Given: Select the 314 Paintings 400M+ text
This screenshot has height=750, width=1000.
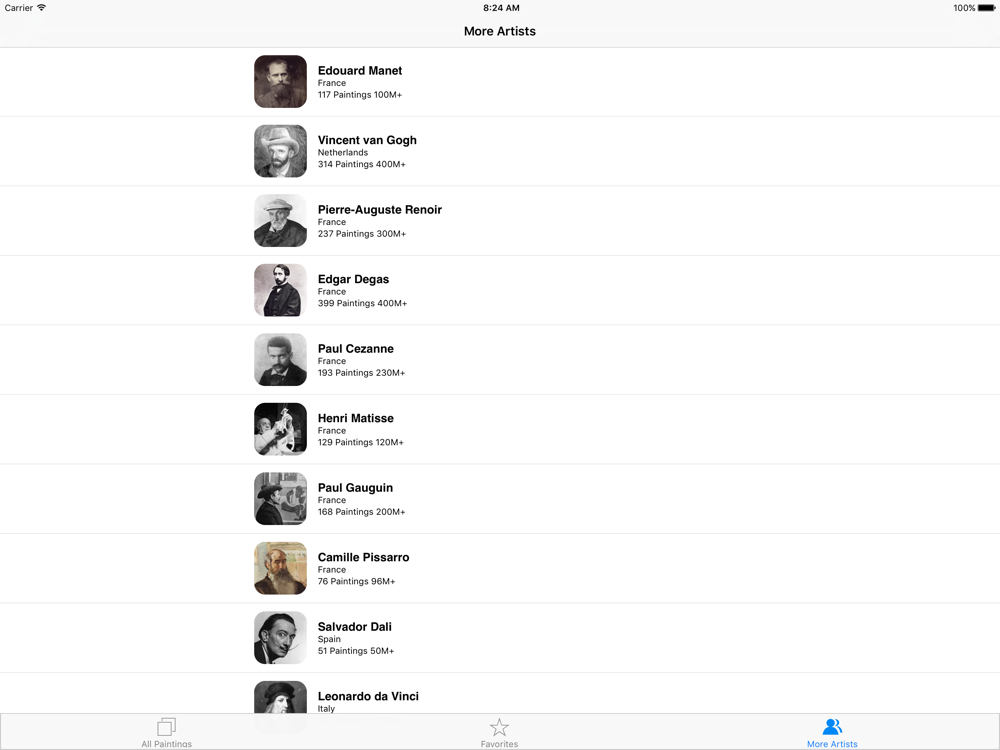Looking at the screenshot, I should tap(362, 164).
